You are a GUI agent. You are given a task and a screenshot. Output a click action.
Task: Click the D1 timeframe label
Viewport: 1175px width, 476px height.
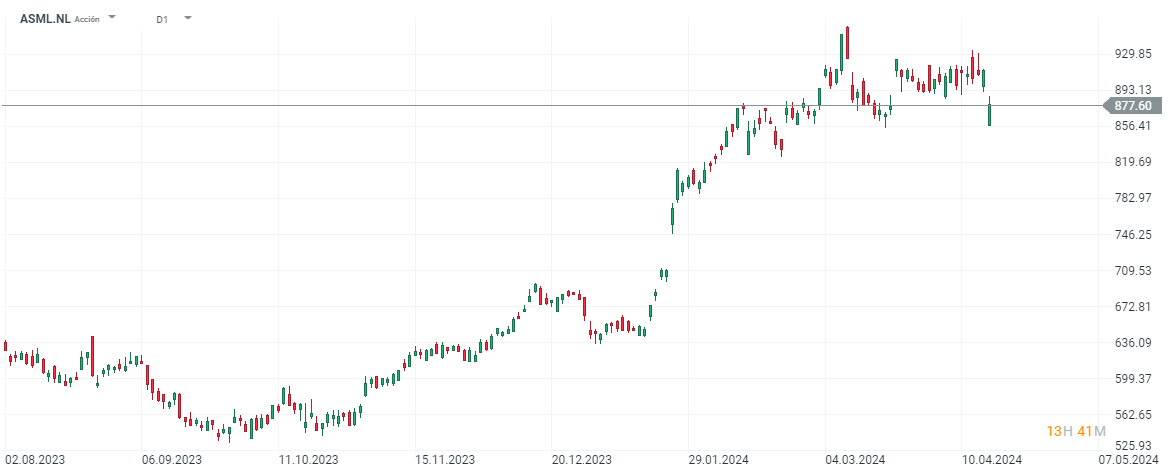(162, 19)
